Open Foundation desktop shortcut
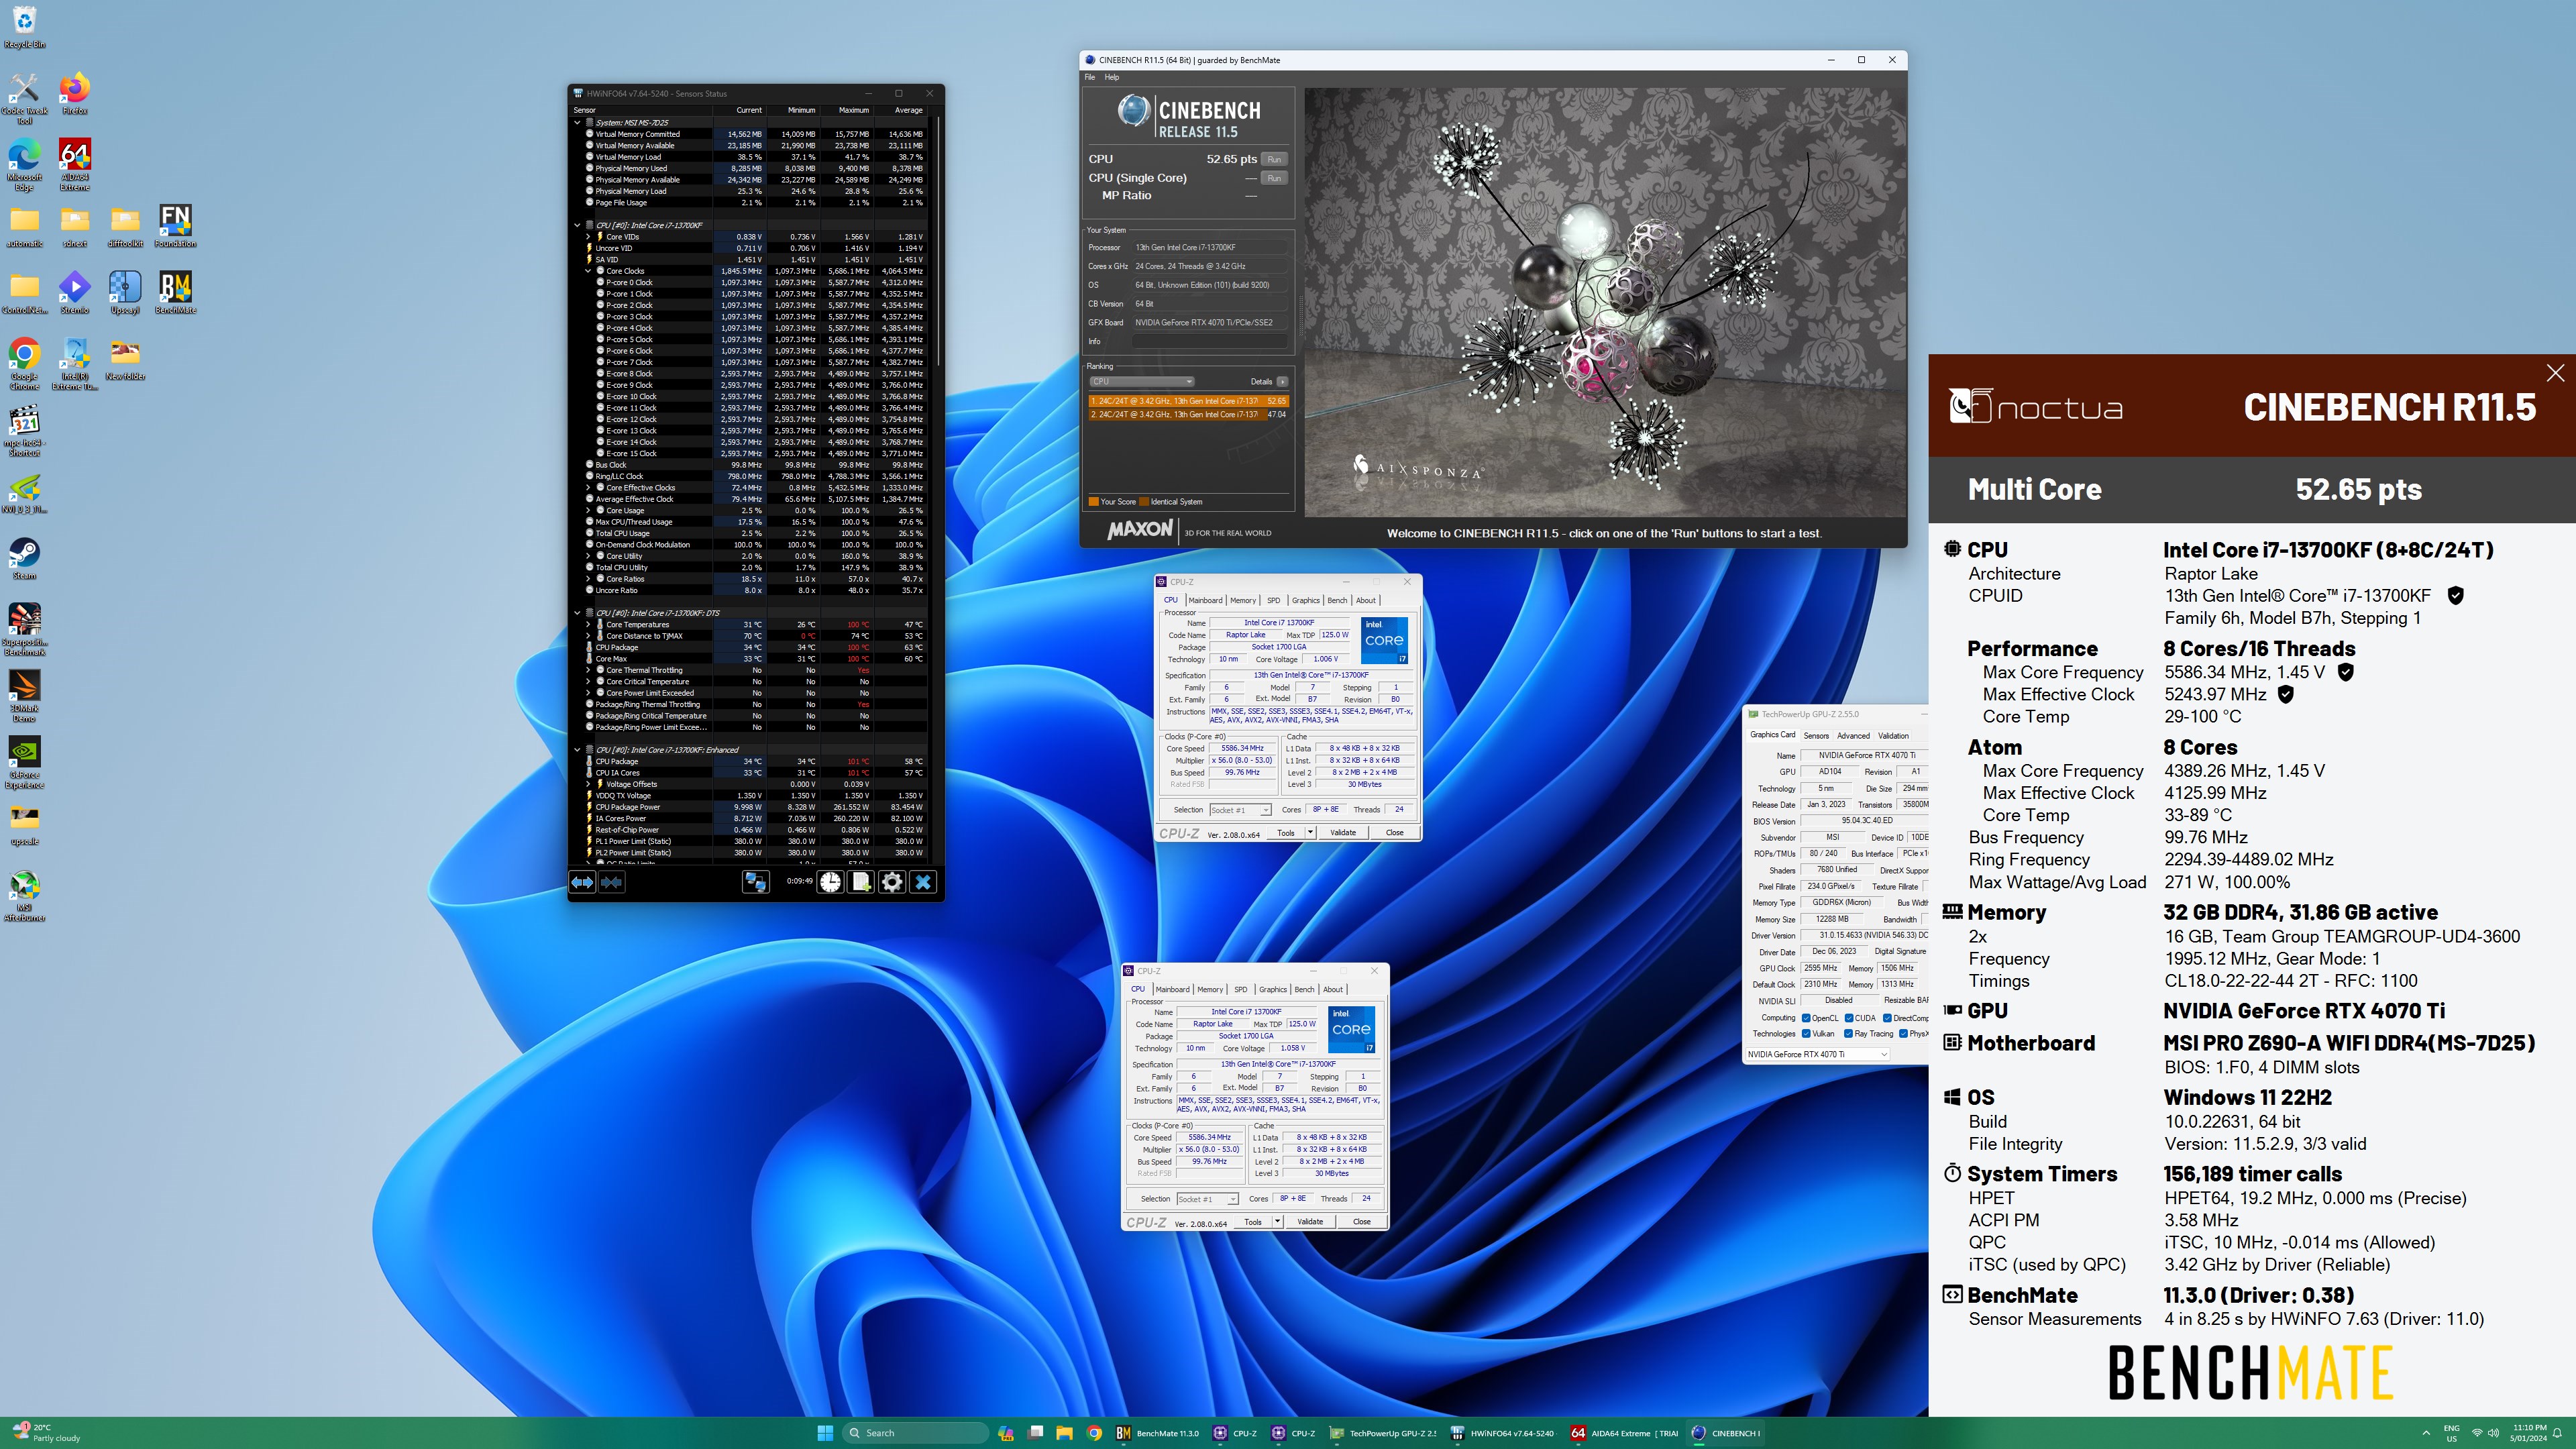 click(x=175, y=226)
